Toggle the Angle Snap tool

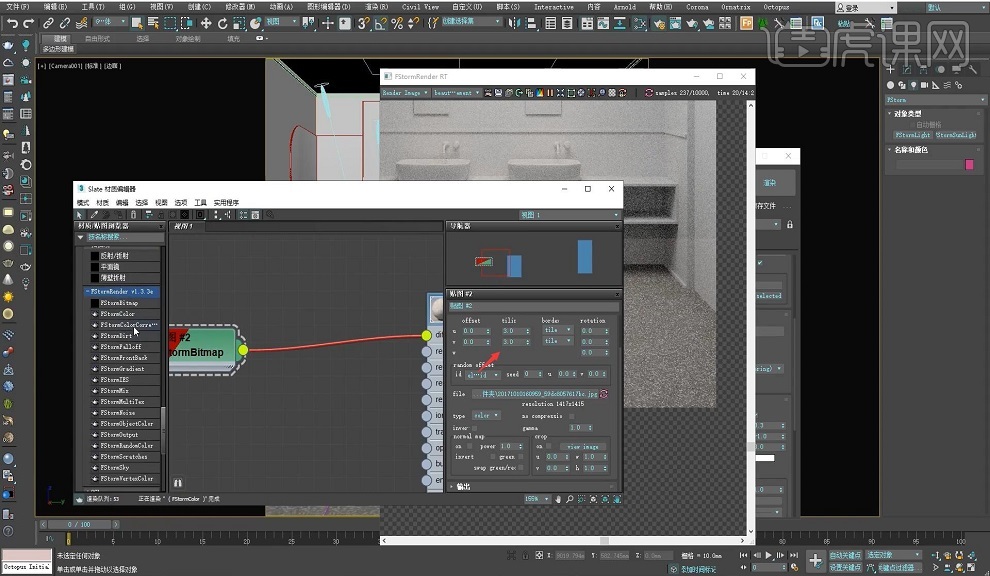click(381, 23)
